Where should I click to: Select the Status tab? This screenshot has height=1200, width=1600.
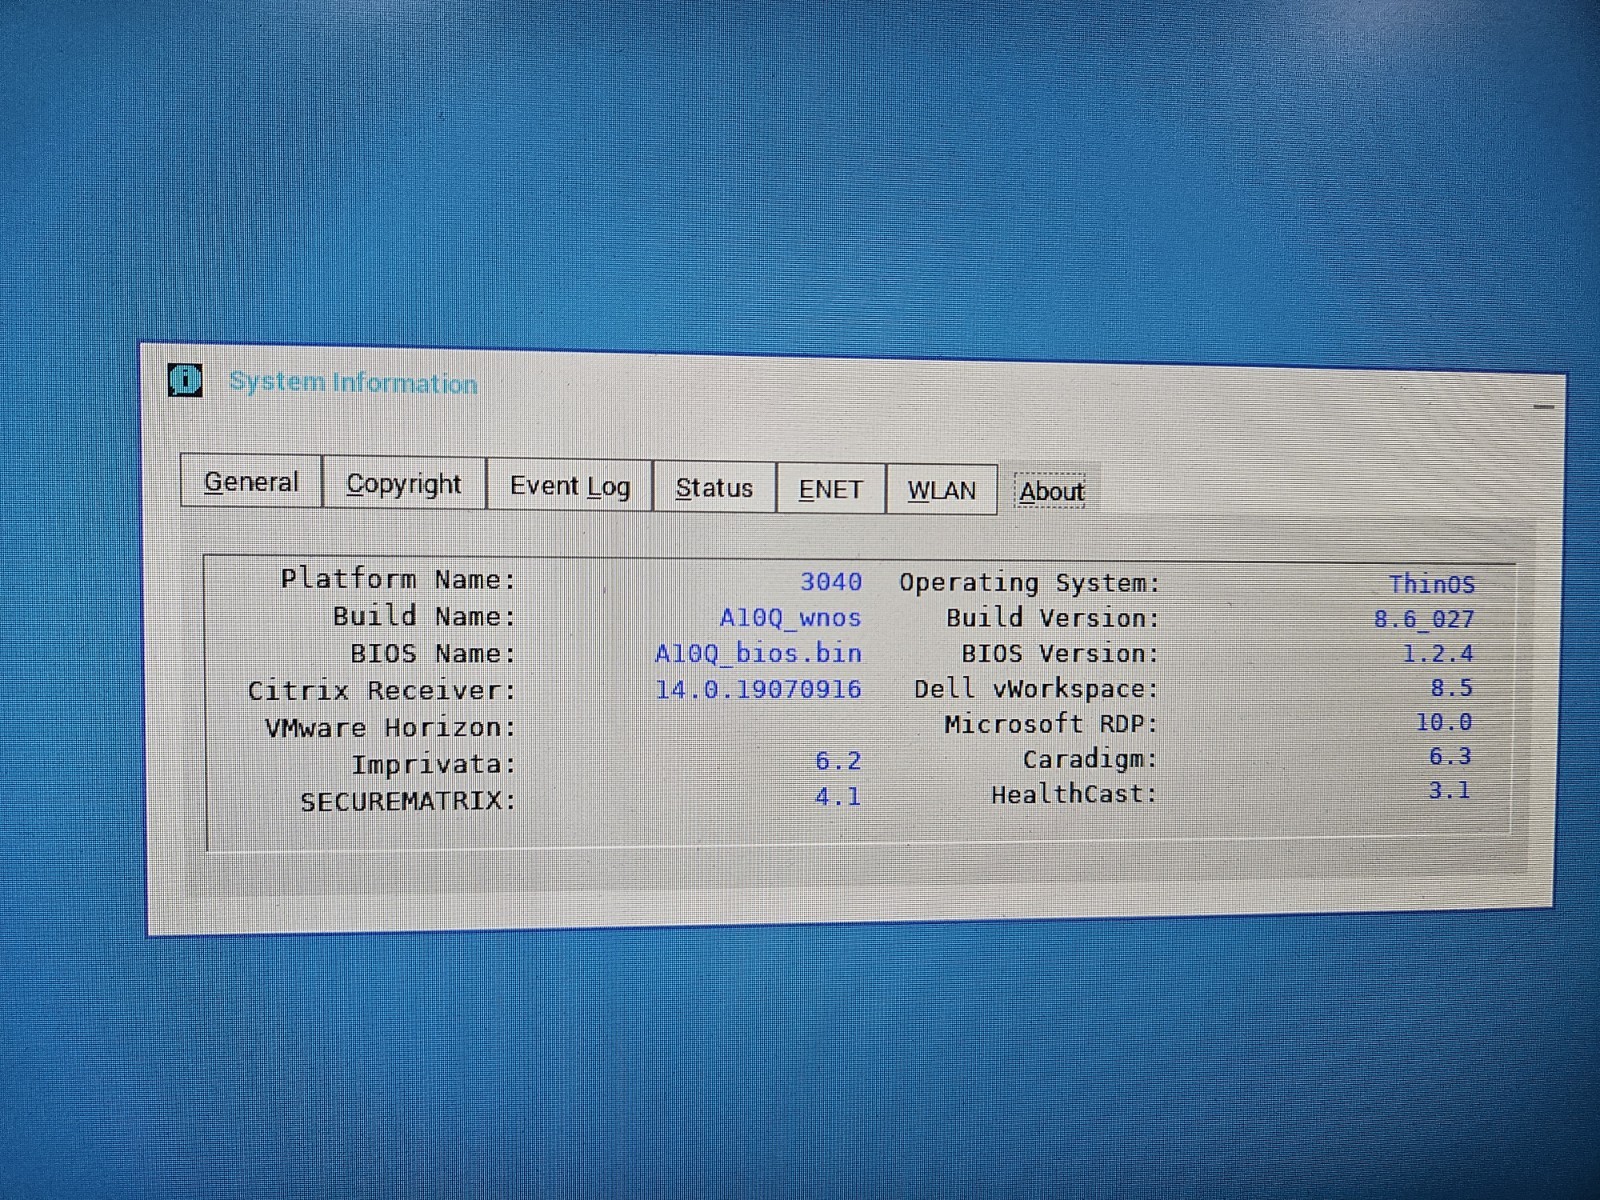click(x=714, y=488)
